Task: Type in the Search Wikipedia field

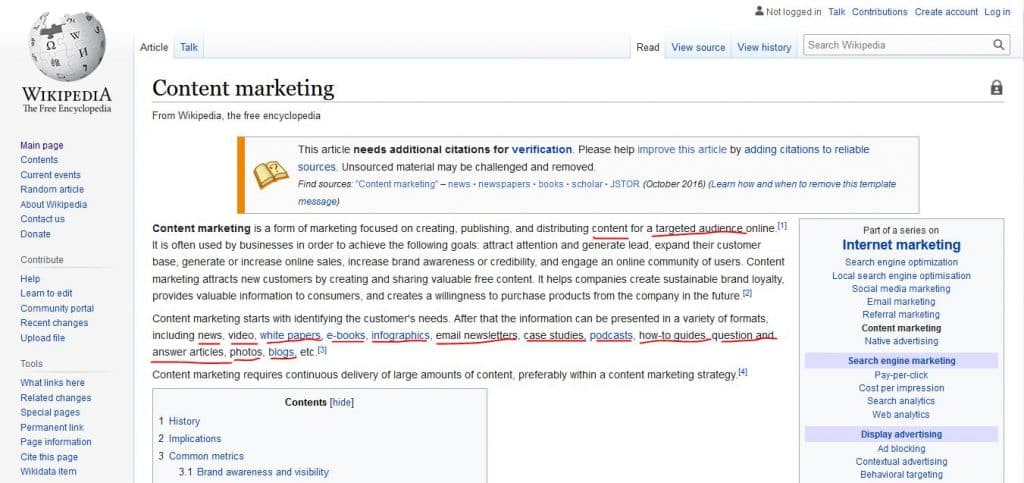Action: (x=895, y=45)
